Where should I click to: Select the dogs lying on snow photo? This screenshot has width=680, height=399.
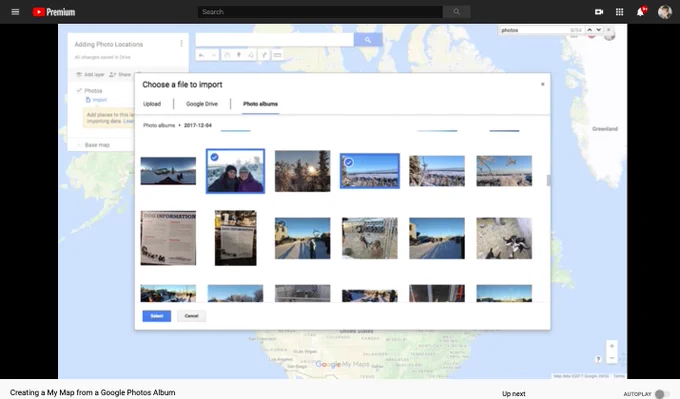(504, 238)
